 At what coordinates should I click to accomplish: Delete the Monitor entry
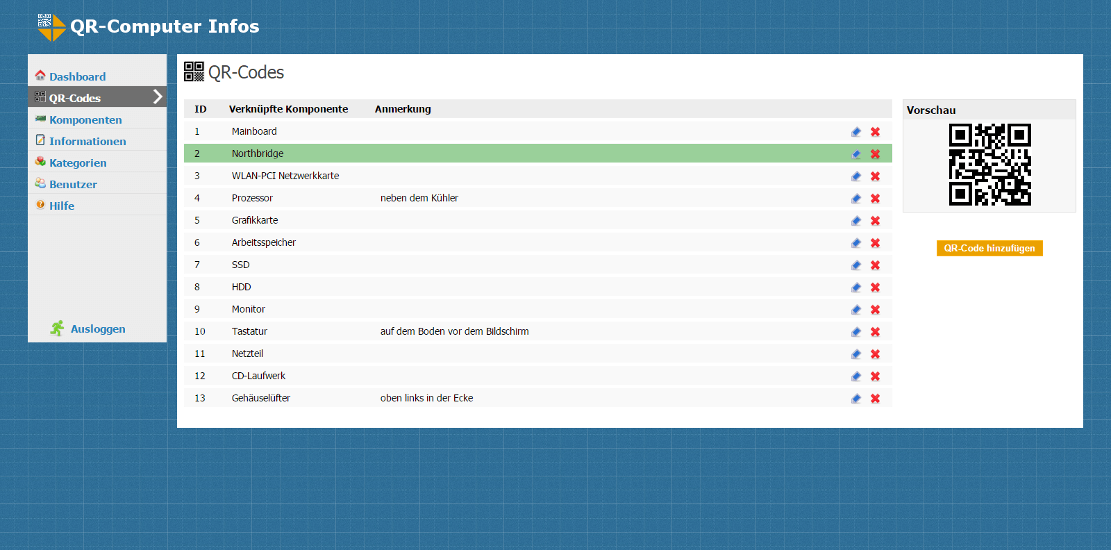tap(875, 310)
